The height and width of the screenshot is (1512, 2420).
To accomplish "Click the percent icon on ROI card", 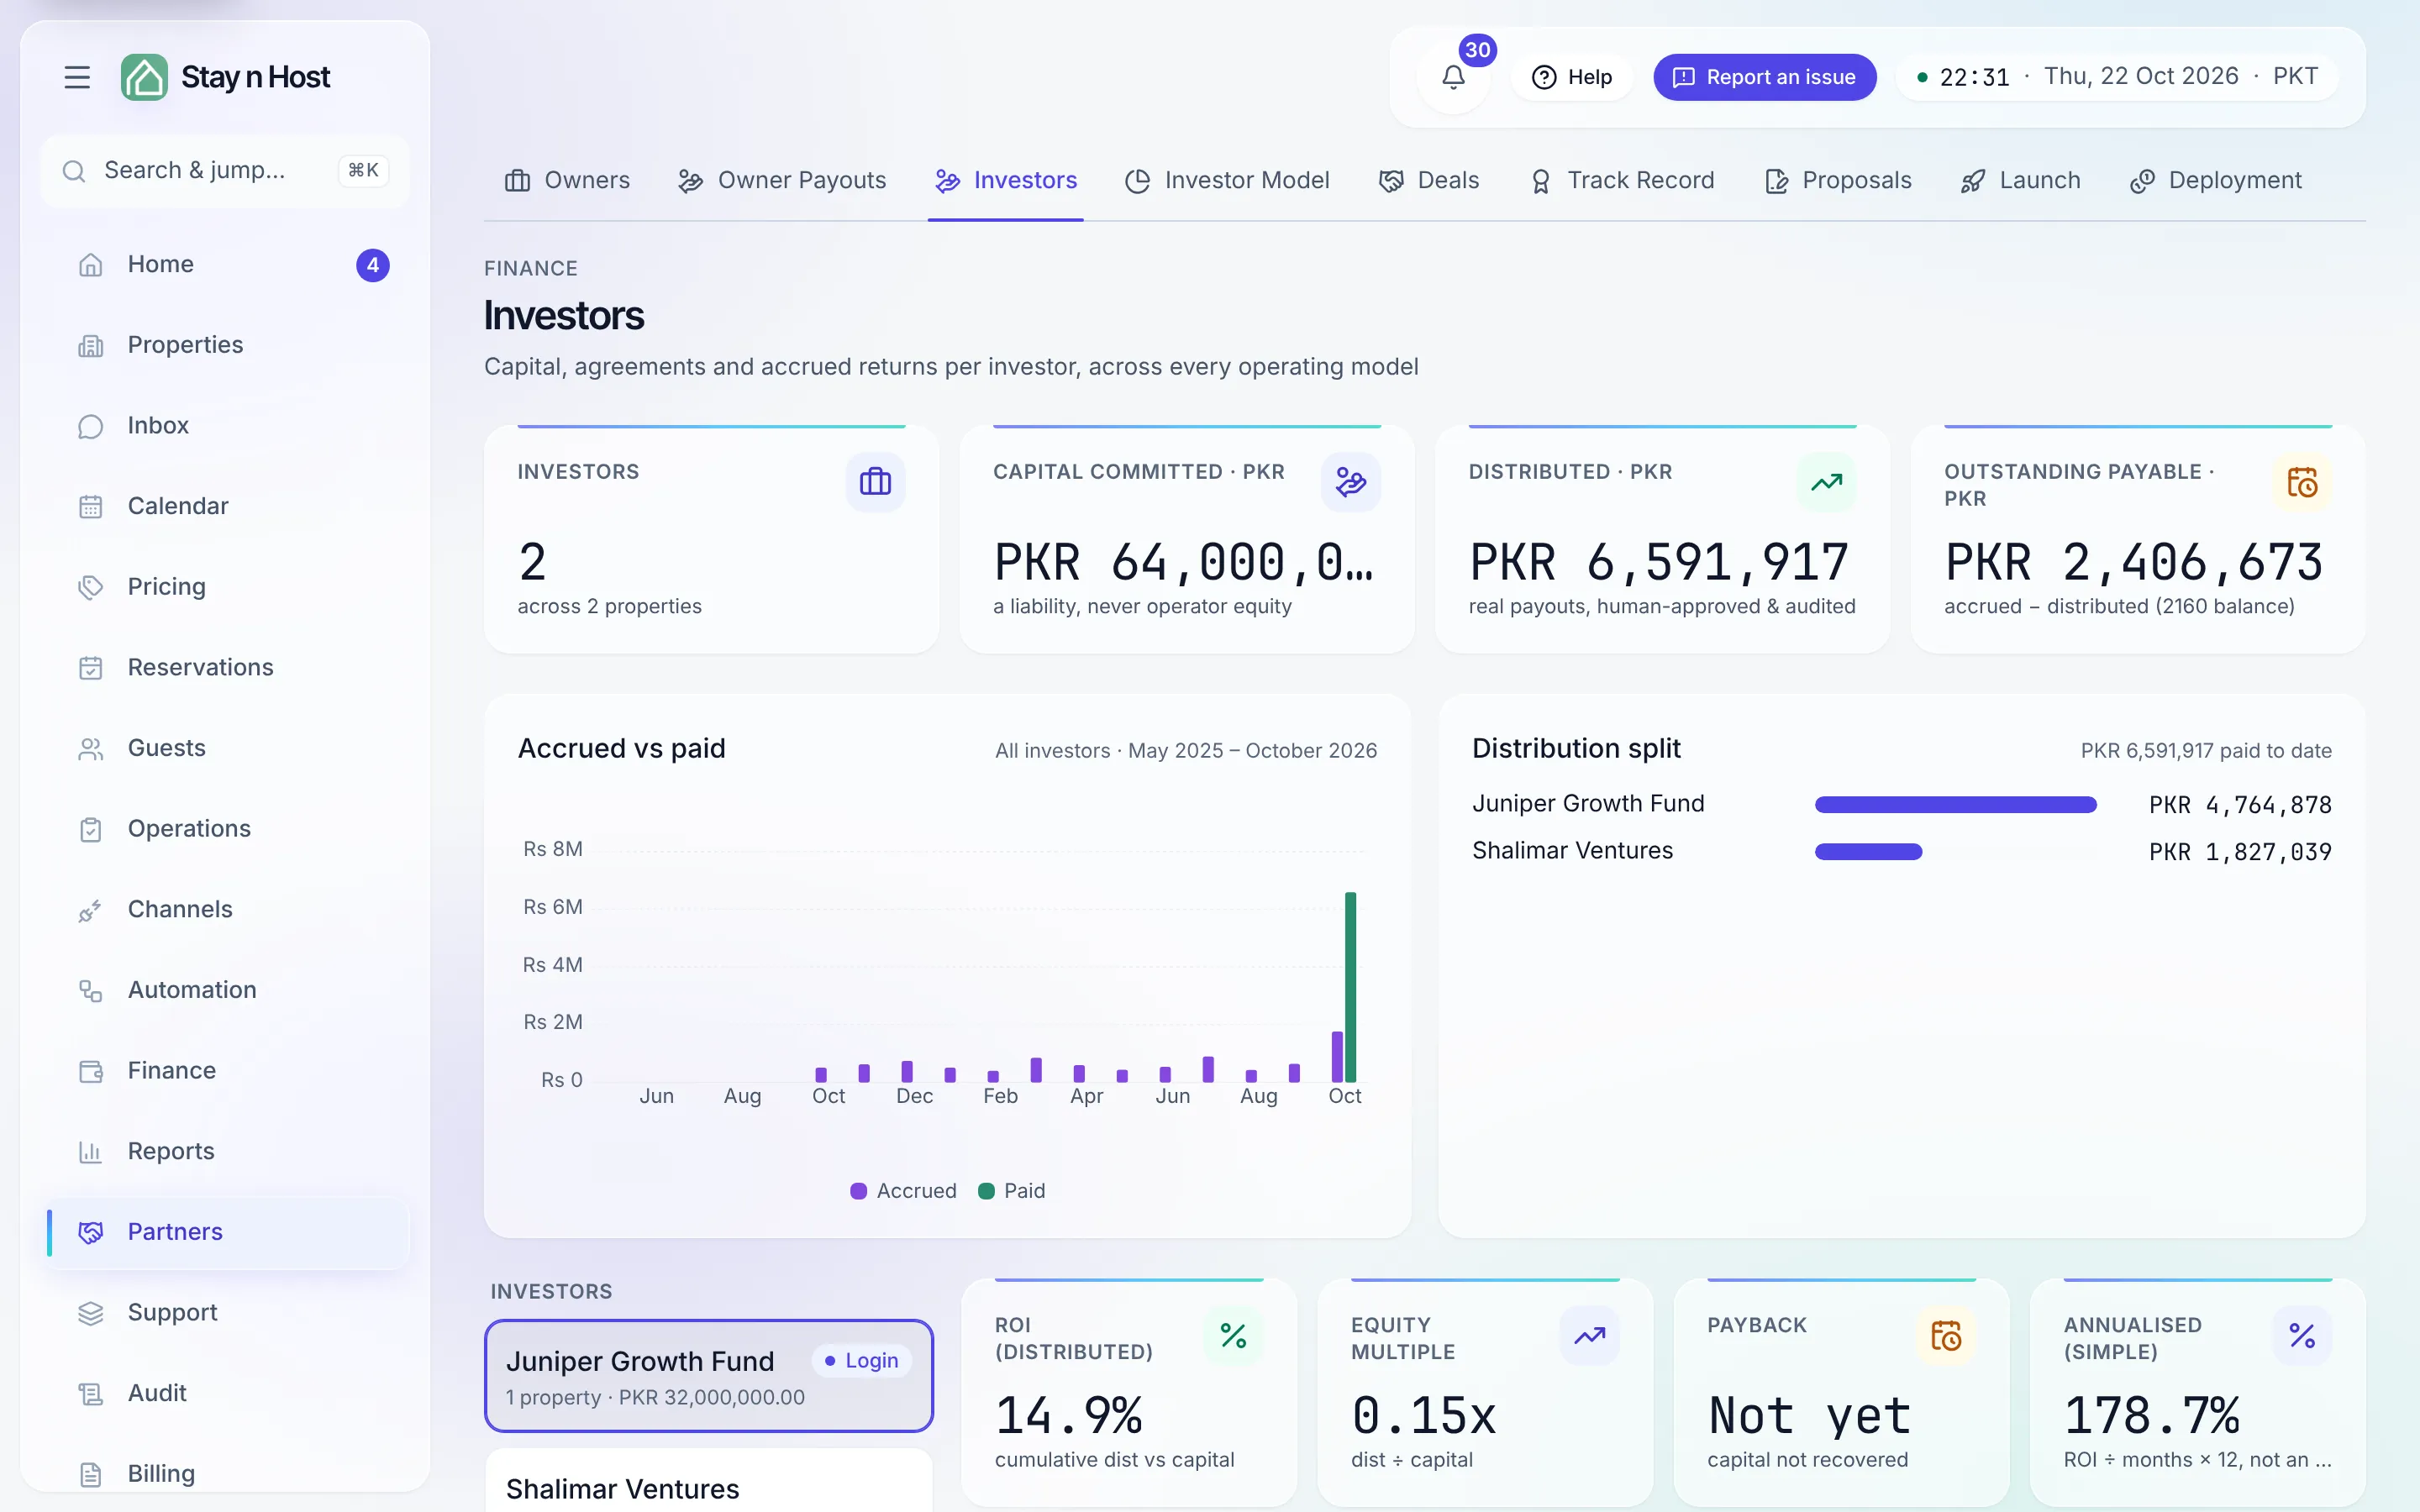I will coord(1234,1335).
